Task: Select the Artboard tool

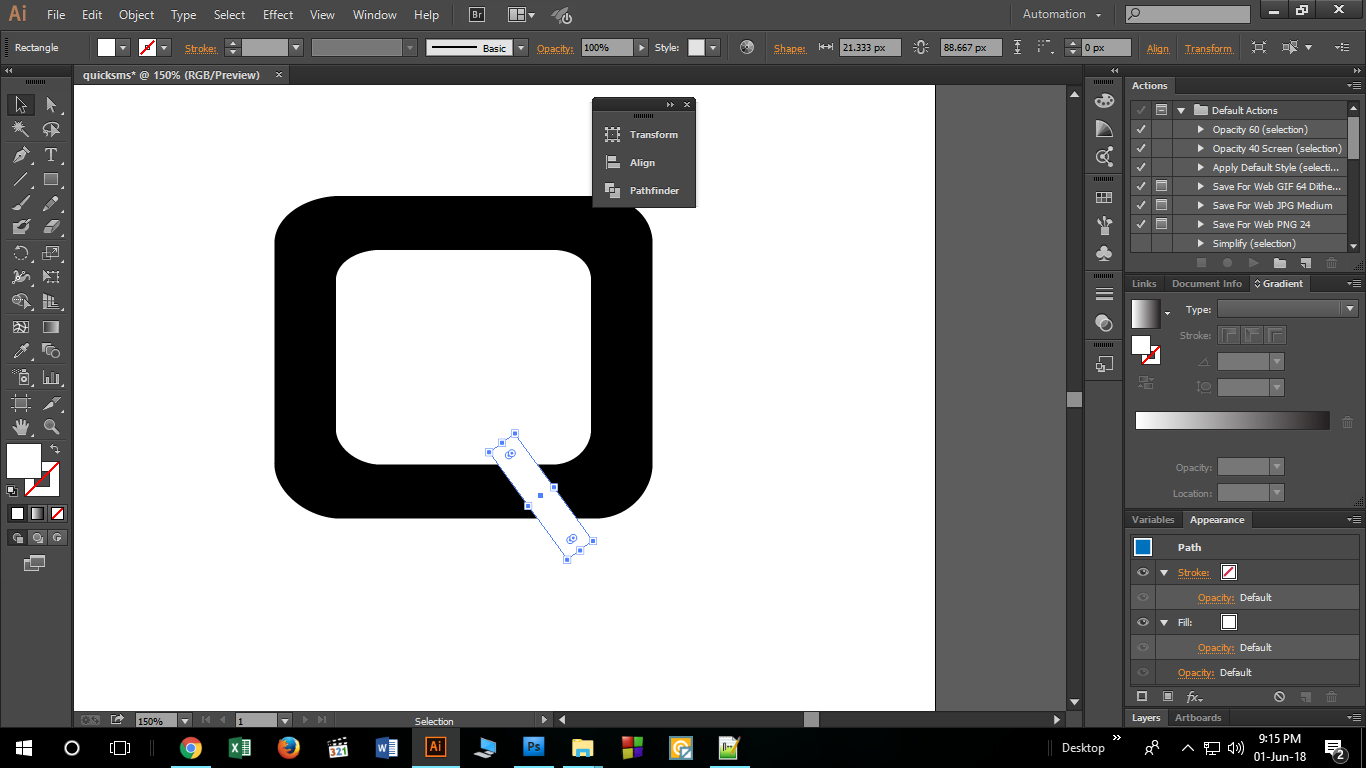Action: coord(20,403)
